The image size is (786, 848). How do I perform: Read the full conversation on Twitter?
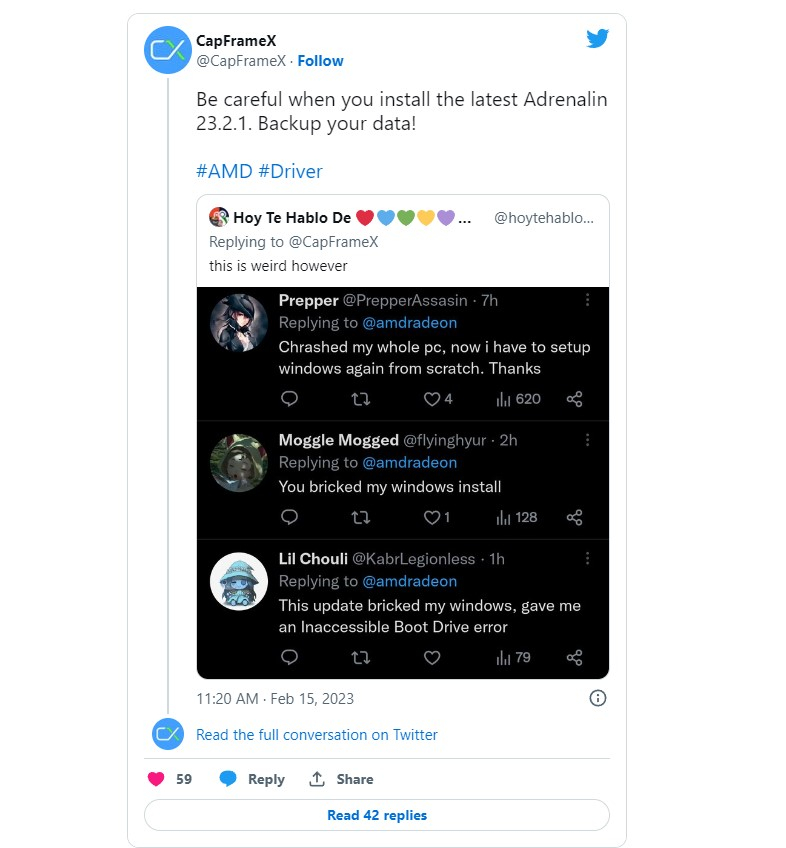click(x=316, y=734)
